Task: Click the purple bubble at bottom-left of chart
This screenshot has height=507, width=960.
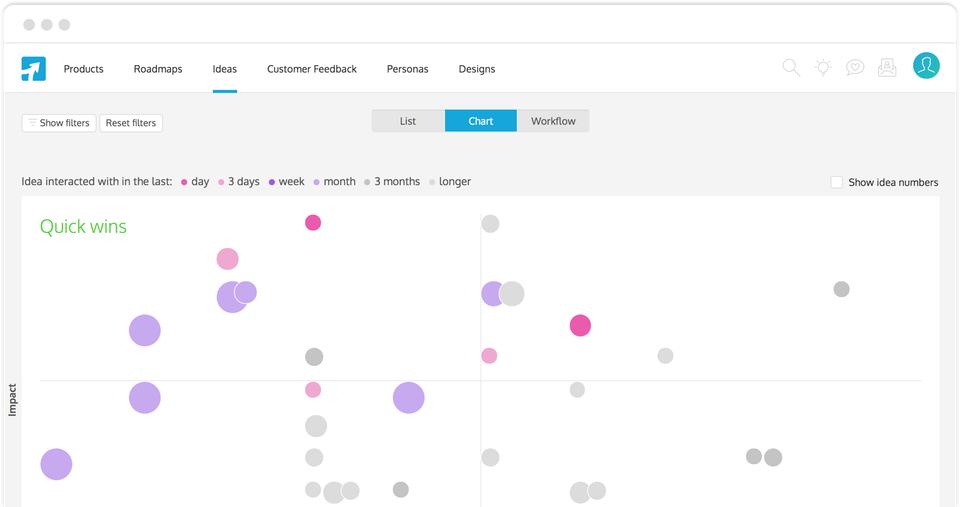Action: tap(56, 464)
